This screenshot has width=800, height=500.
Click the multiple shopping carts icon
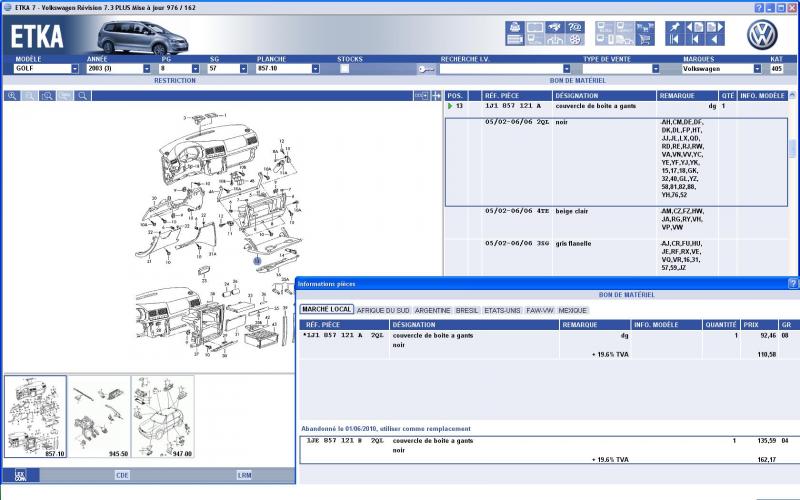[645, 27]
